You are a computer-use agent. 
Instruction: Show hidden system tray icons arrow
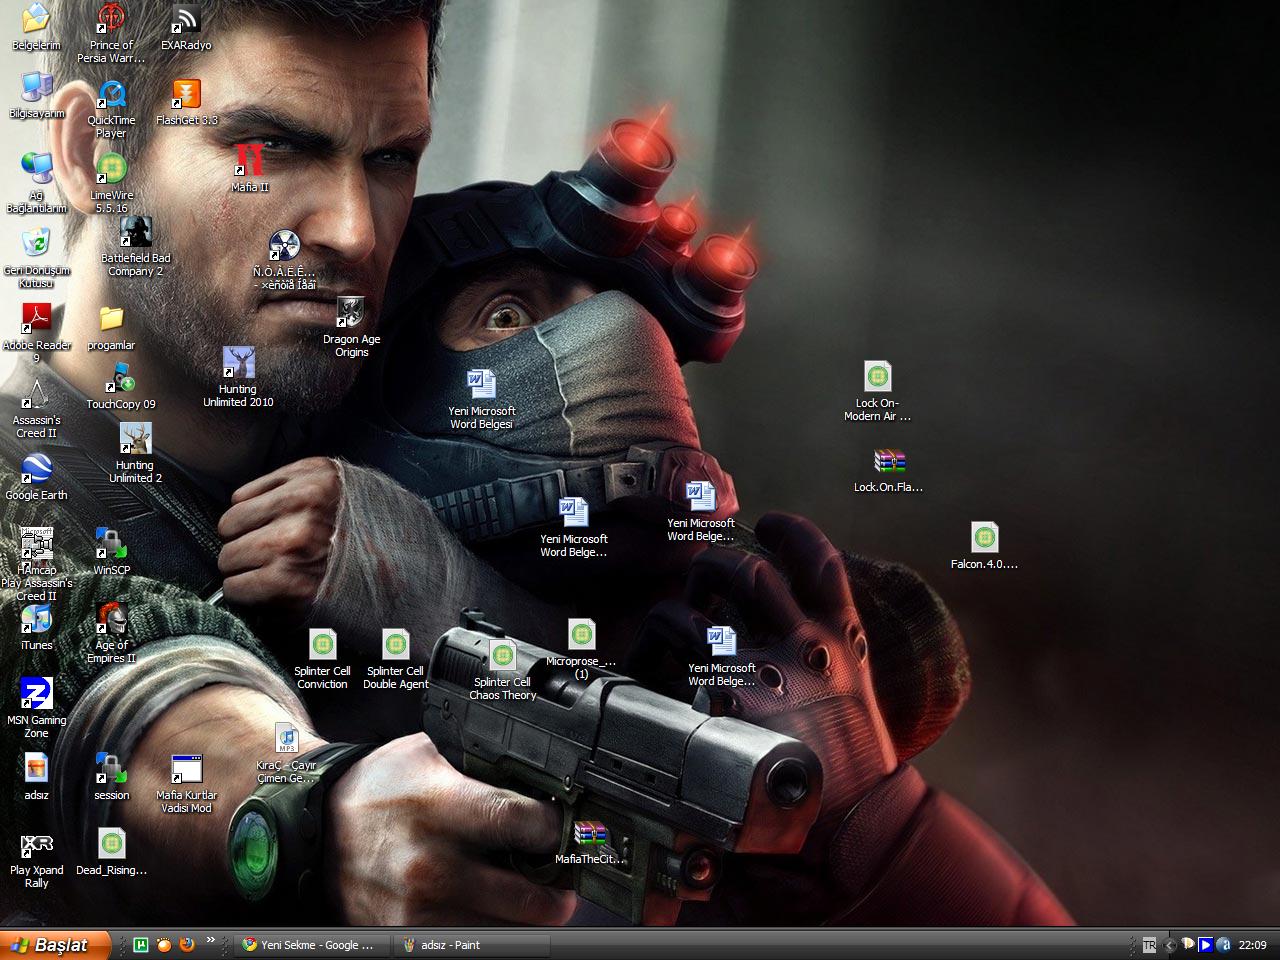[x=1171, y=945]
